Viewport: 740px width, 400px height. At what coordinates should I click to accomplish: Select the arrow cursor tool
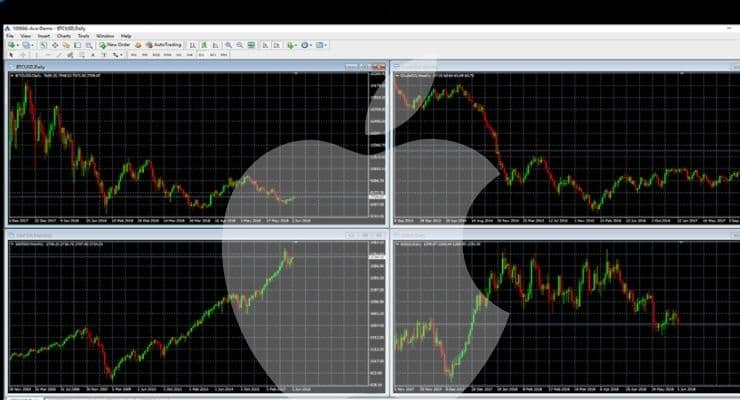[11, 55]
